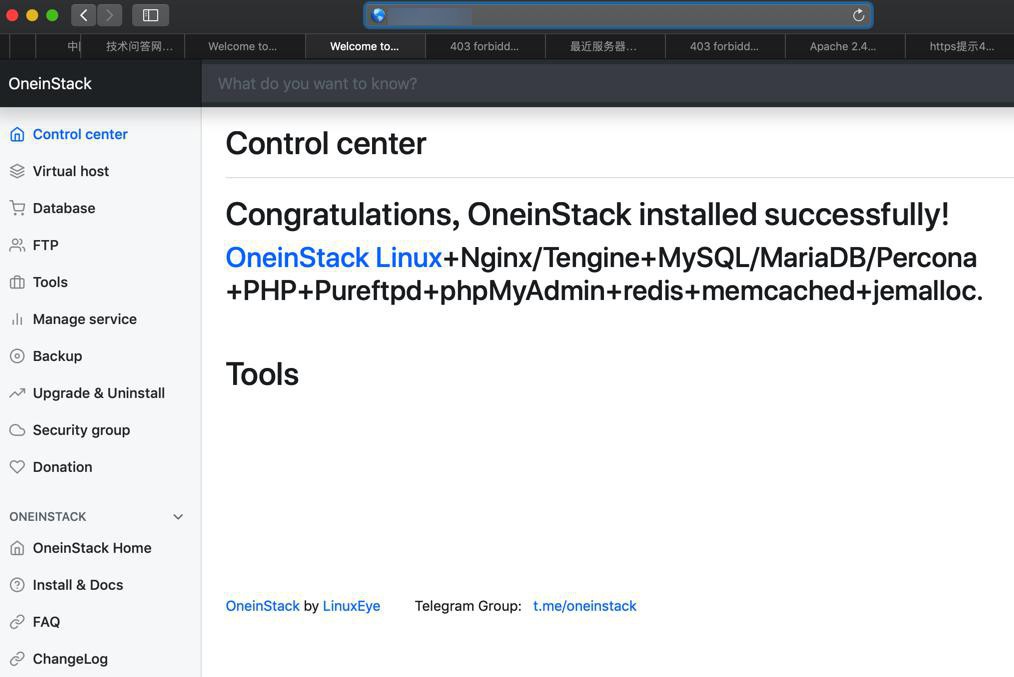This screenshot has width=1014, height=677.
Task: Toggle the browser sidebar button
Action: tap(151, 15)
